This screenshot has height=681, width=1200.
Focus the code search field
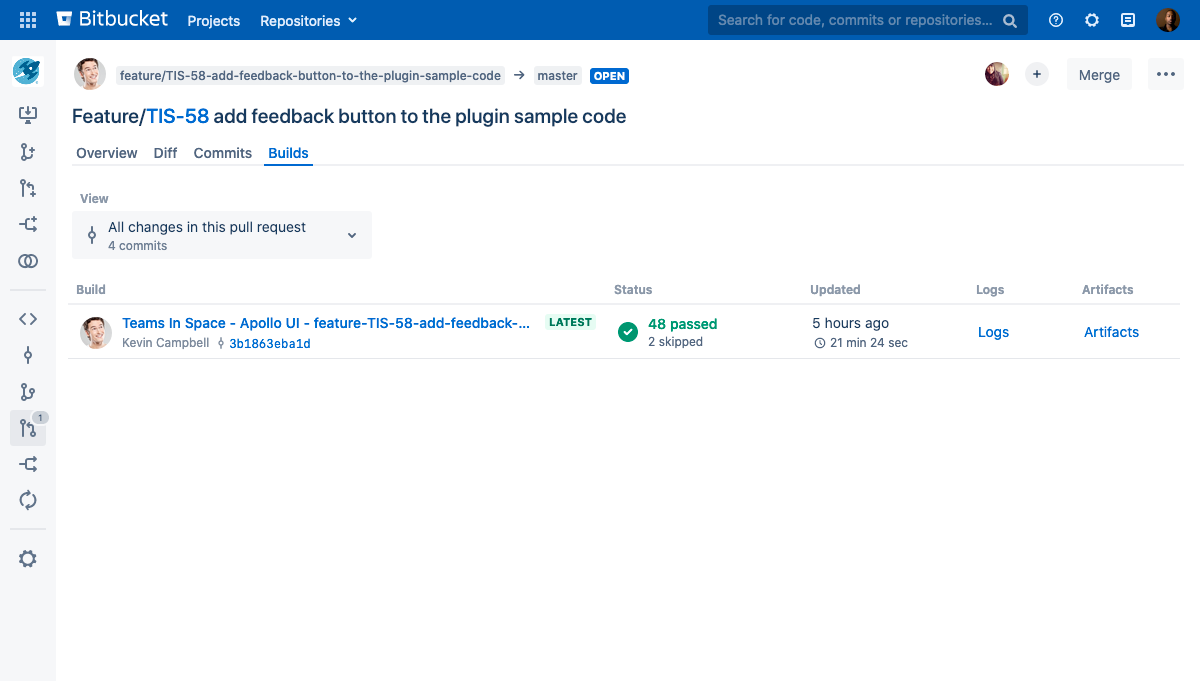(x=867, y=20)
